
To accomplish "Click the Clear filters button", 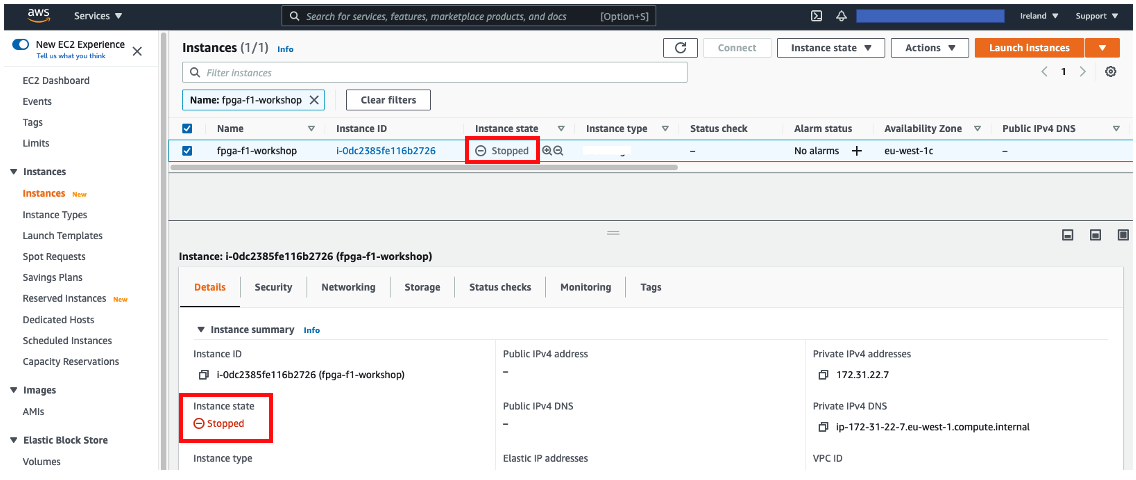I will click(388, 100).
